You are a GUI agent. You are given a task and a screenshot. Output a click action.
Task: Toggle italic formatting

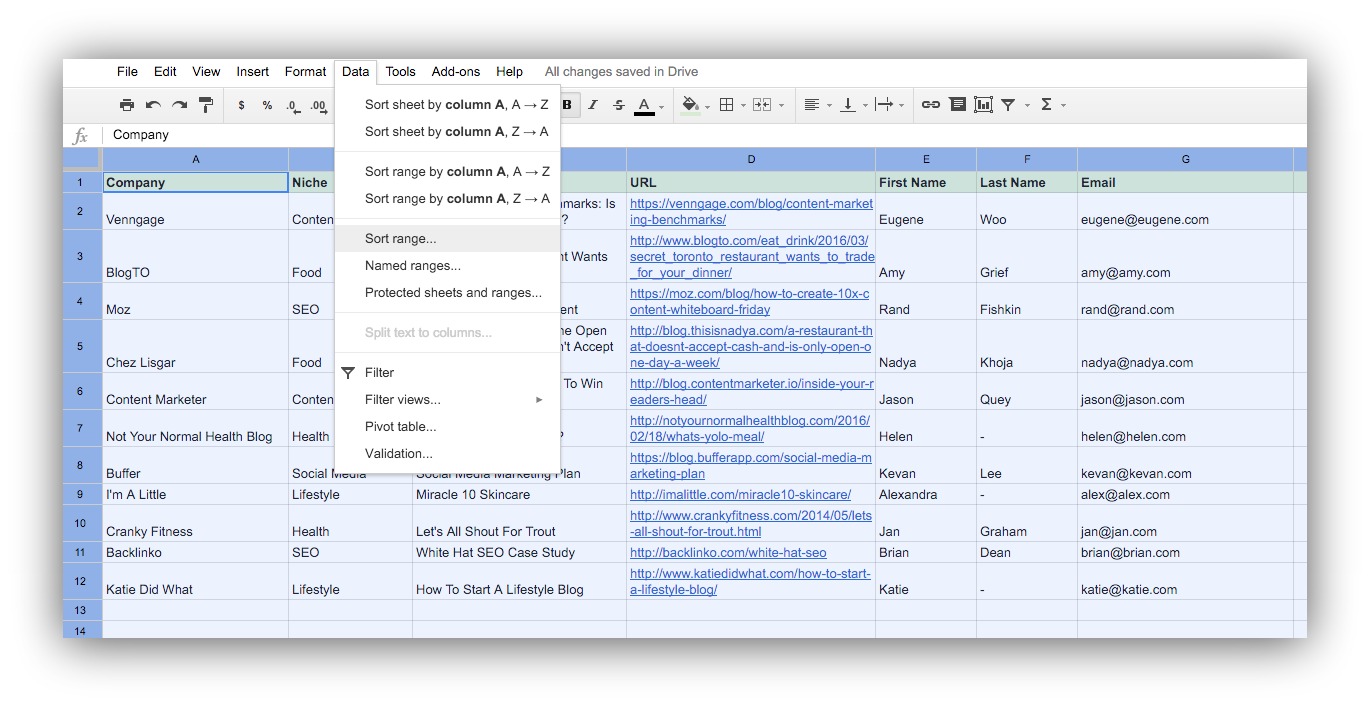(x=593, y=105)
